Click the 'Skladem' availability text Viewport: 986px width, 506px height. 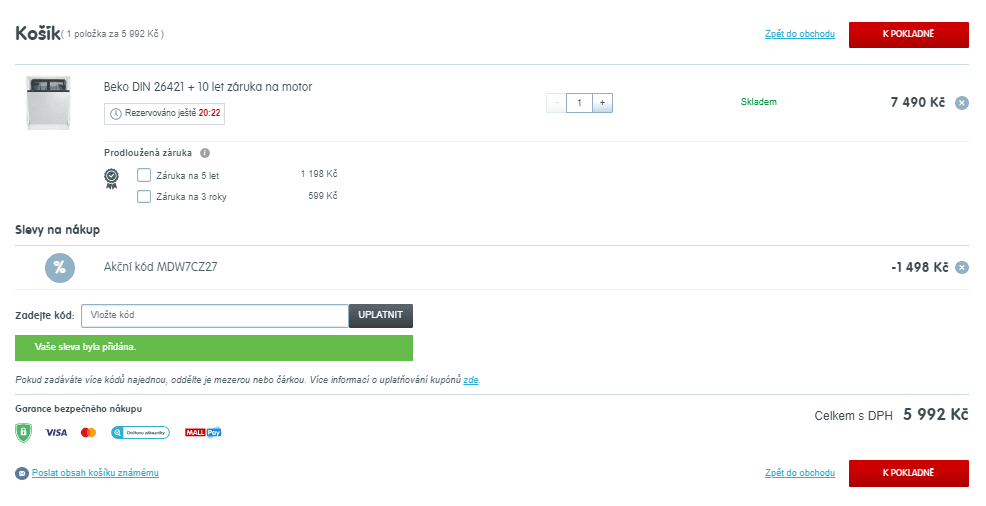point(758,102)
